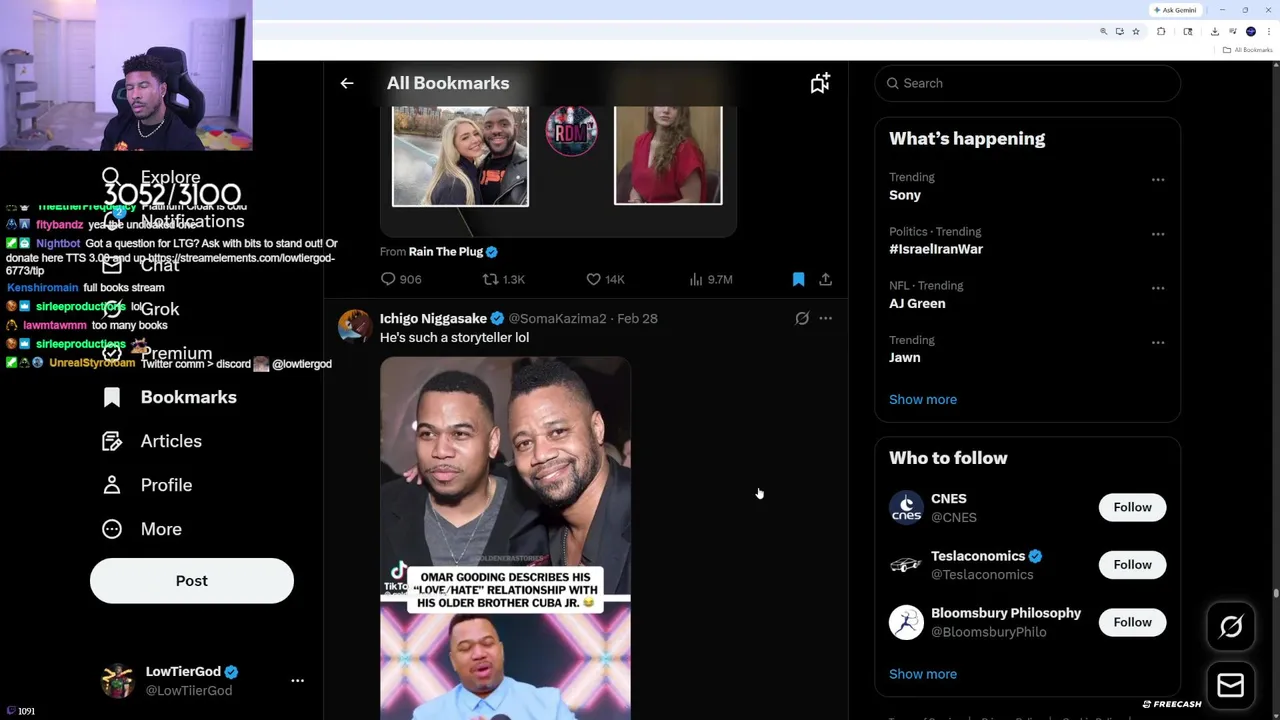Open the More menu in sidebar

tap(141, 529)
